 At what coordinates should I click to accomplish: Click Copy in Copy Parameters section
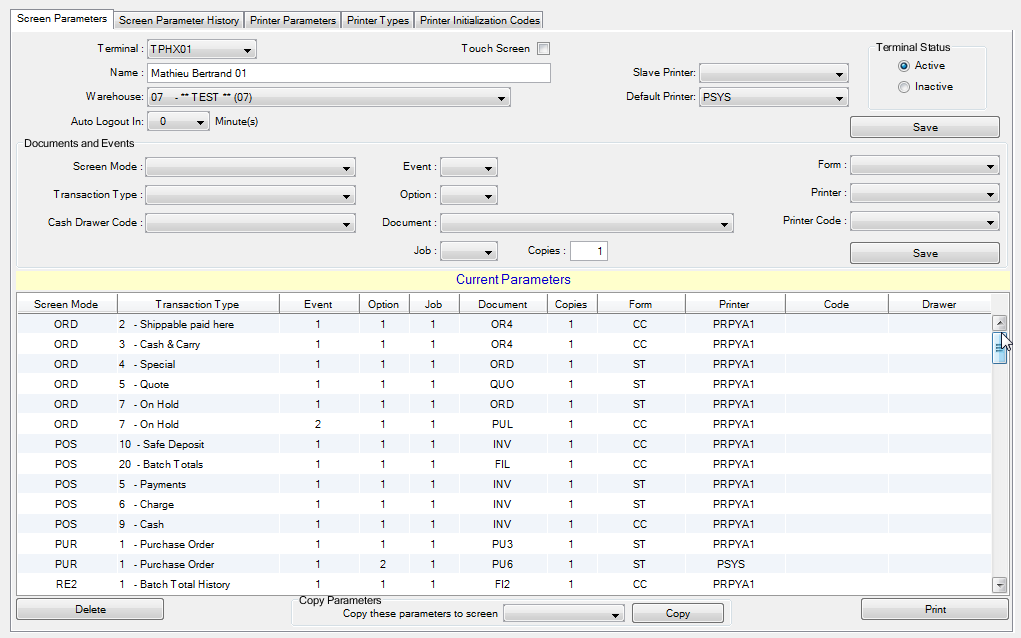[x=678, y=613]
